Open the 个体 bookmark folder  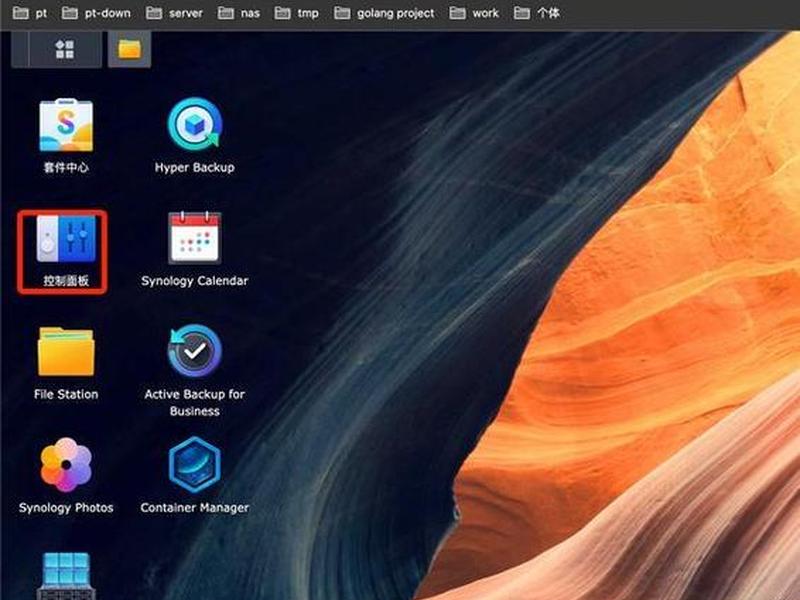[x=537, y=13]
